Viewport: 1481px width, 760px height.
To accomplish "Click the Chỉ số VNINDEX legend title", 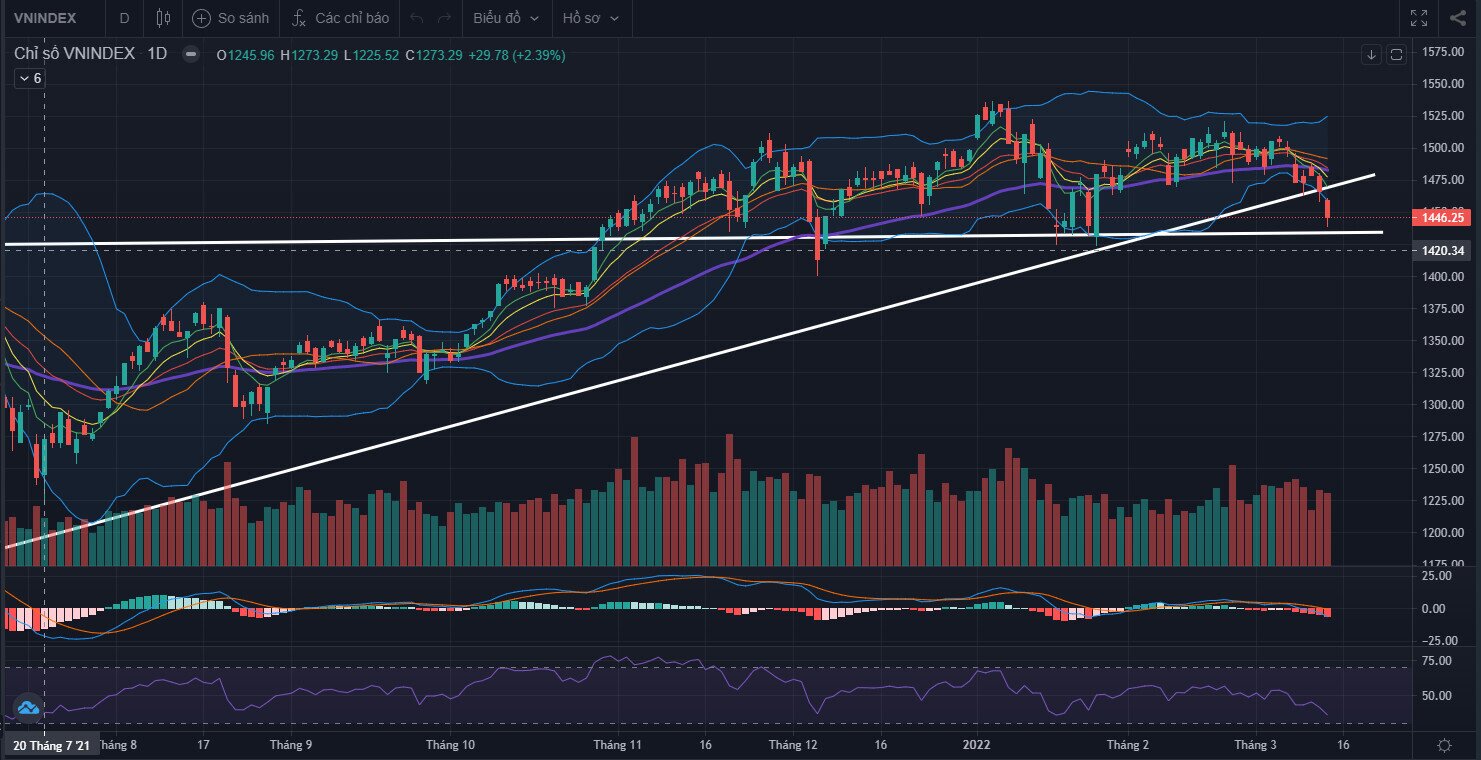I will coord(74,54).
